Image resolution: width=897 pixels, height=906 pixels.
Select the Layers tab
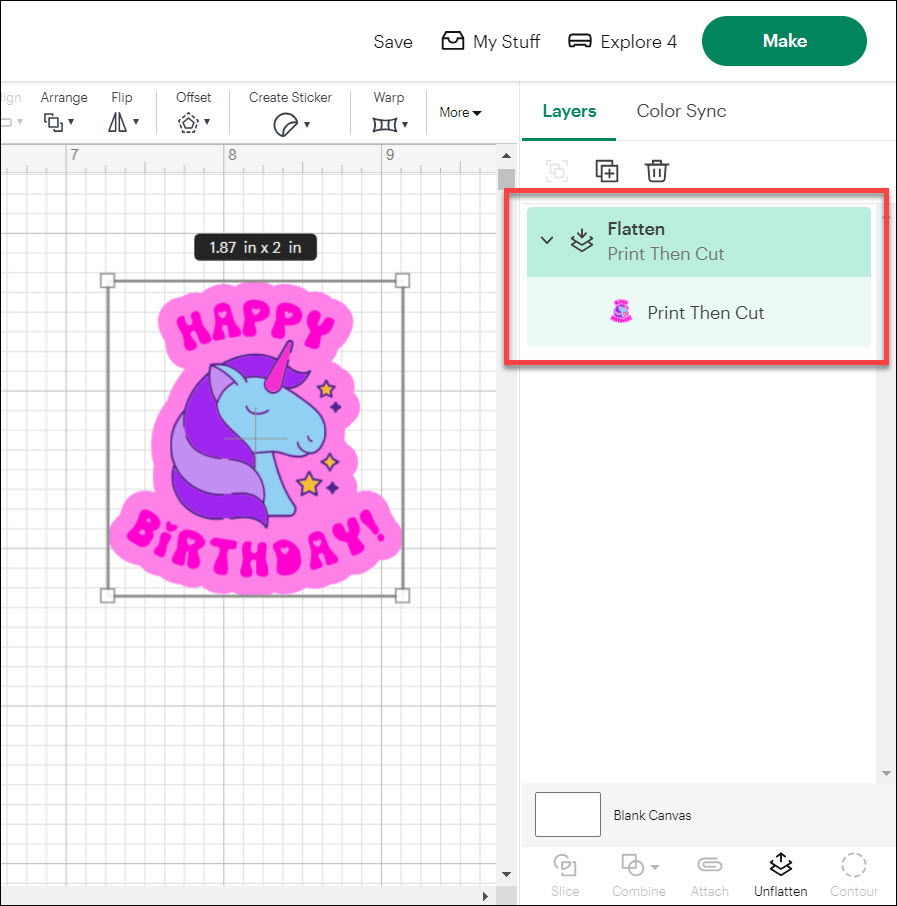569,111
